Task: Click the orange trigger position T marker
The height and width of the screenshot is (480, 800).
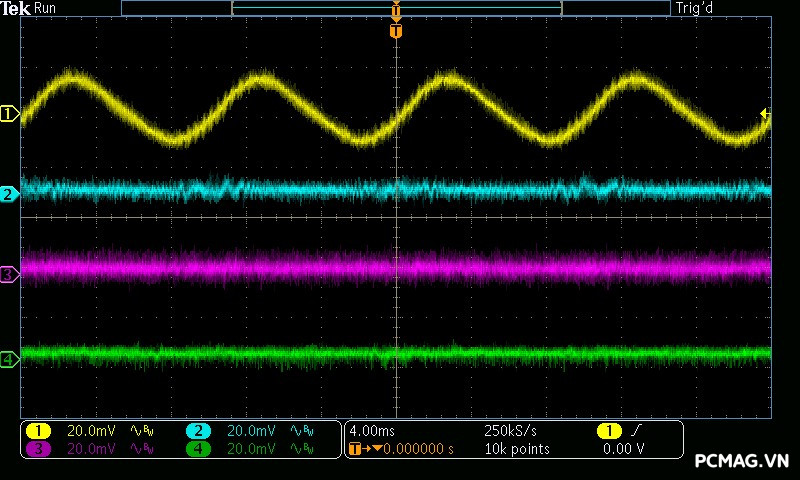Action: [x=396, y=32]
